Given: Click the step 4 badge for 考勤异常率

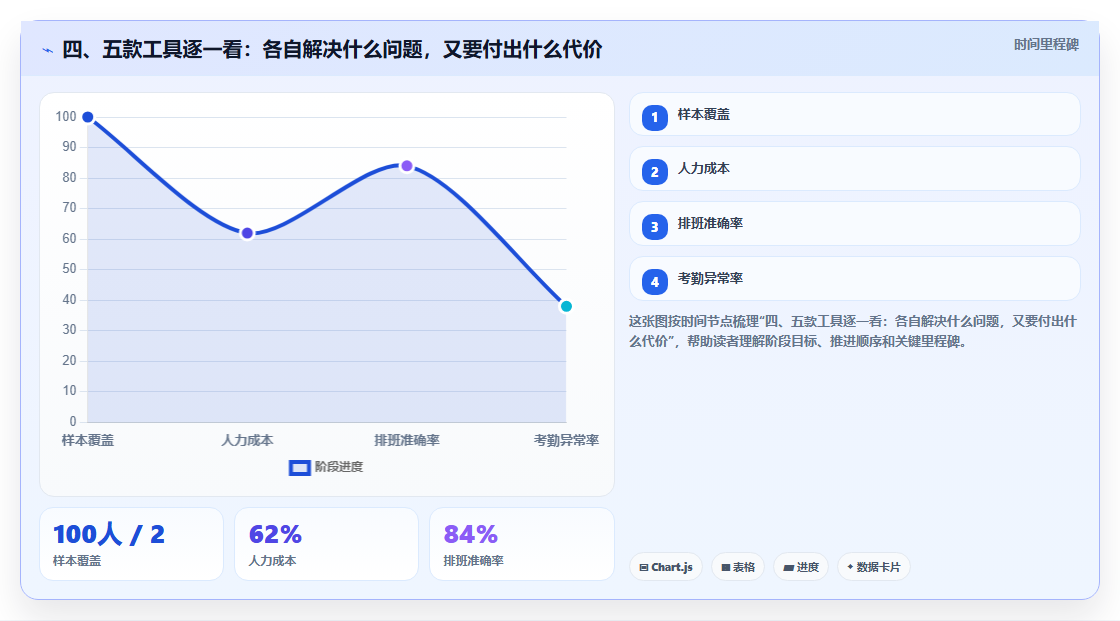Looking at the screenshot, I should 654,282.
